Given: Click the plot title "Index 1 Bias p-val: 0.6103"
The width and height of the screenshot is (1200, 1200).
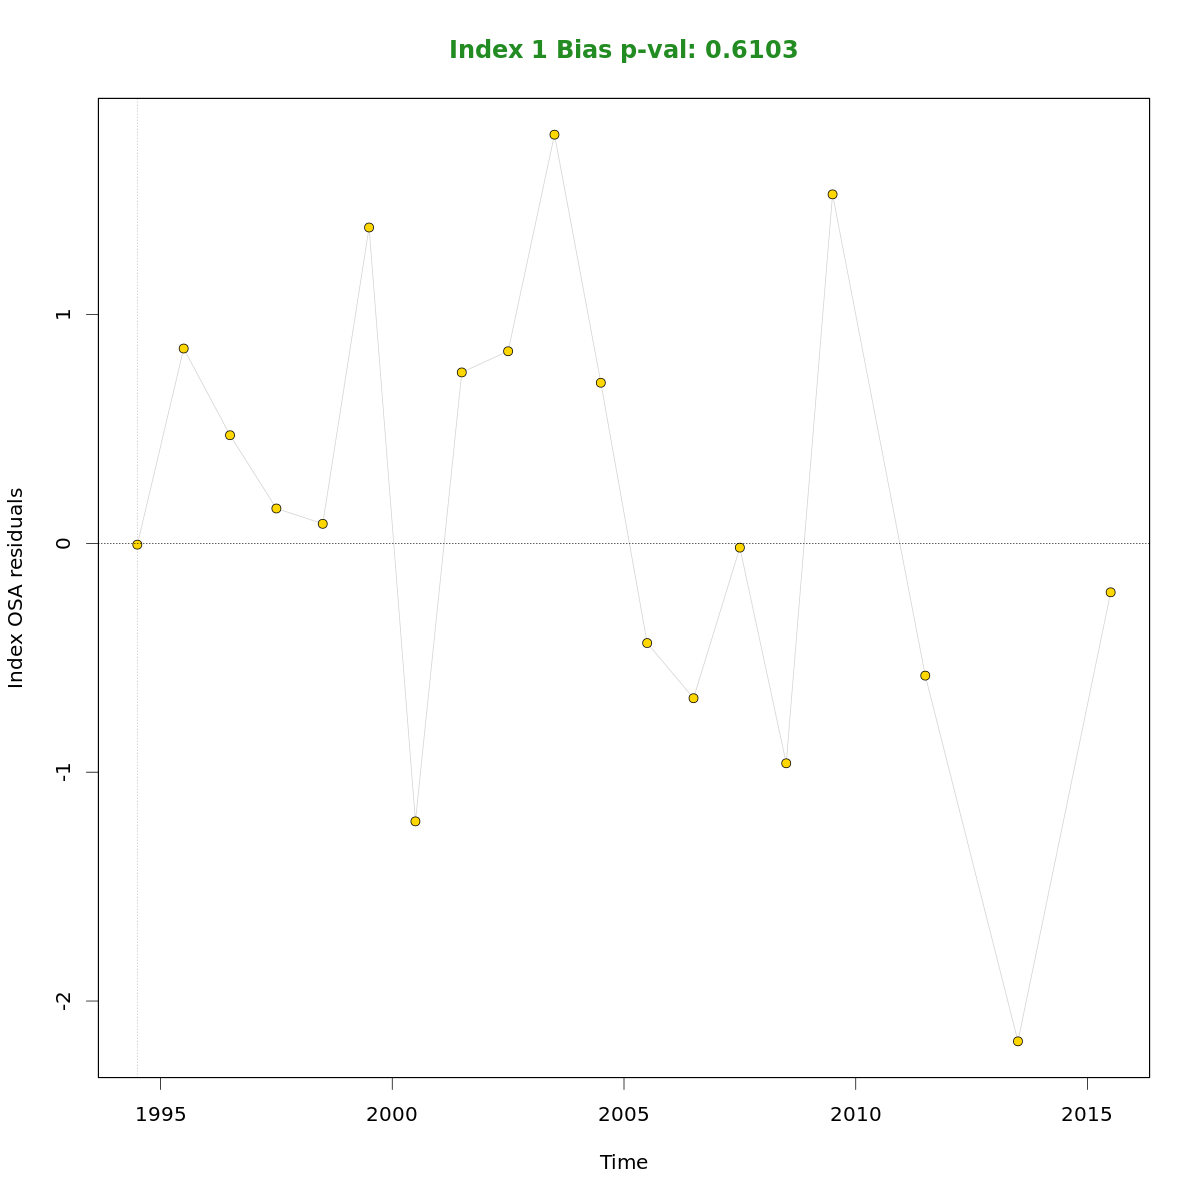Looking at the screenshot, I should 623,50.
